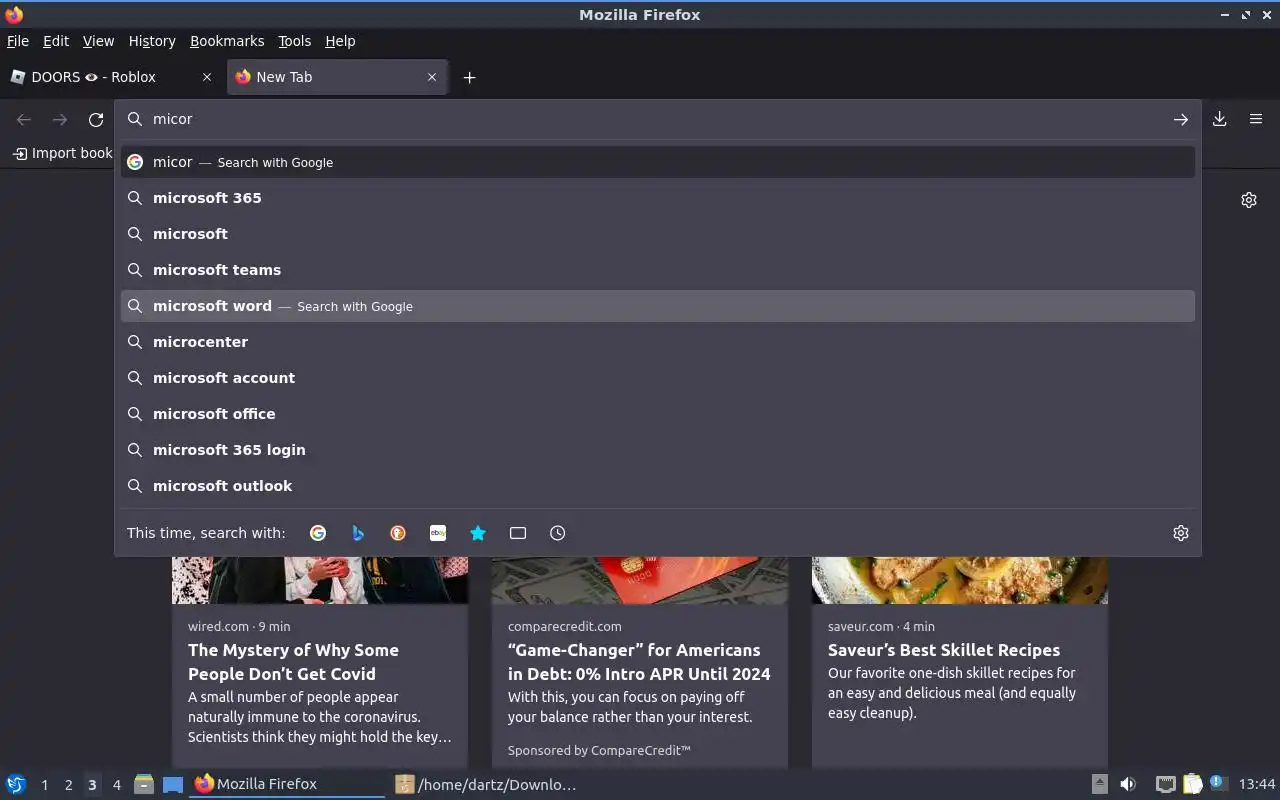The width and height of the screenshot is (1280, 800).
Task: Switch to the /home/dartz/Downlo... taskbar window
Action: 487,784
